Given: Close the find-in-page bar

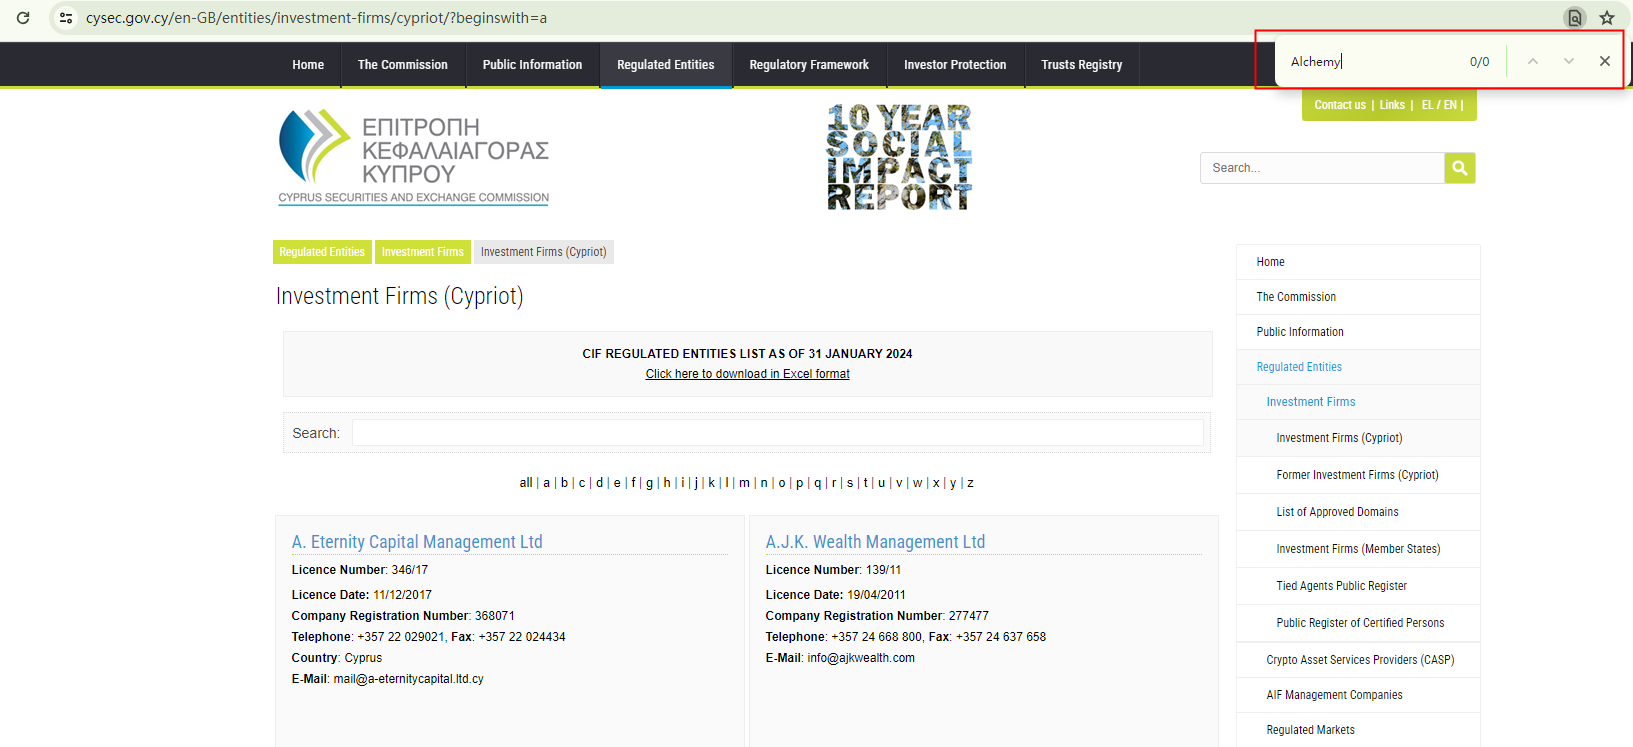Looking at the screenshot, I should [x=1604, y=61].
